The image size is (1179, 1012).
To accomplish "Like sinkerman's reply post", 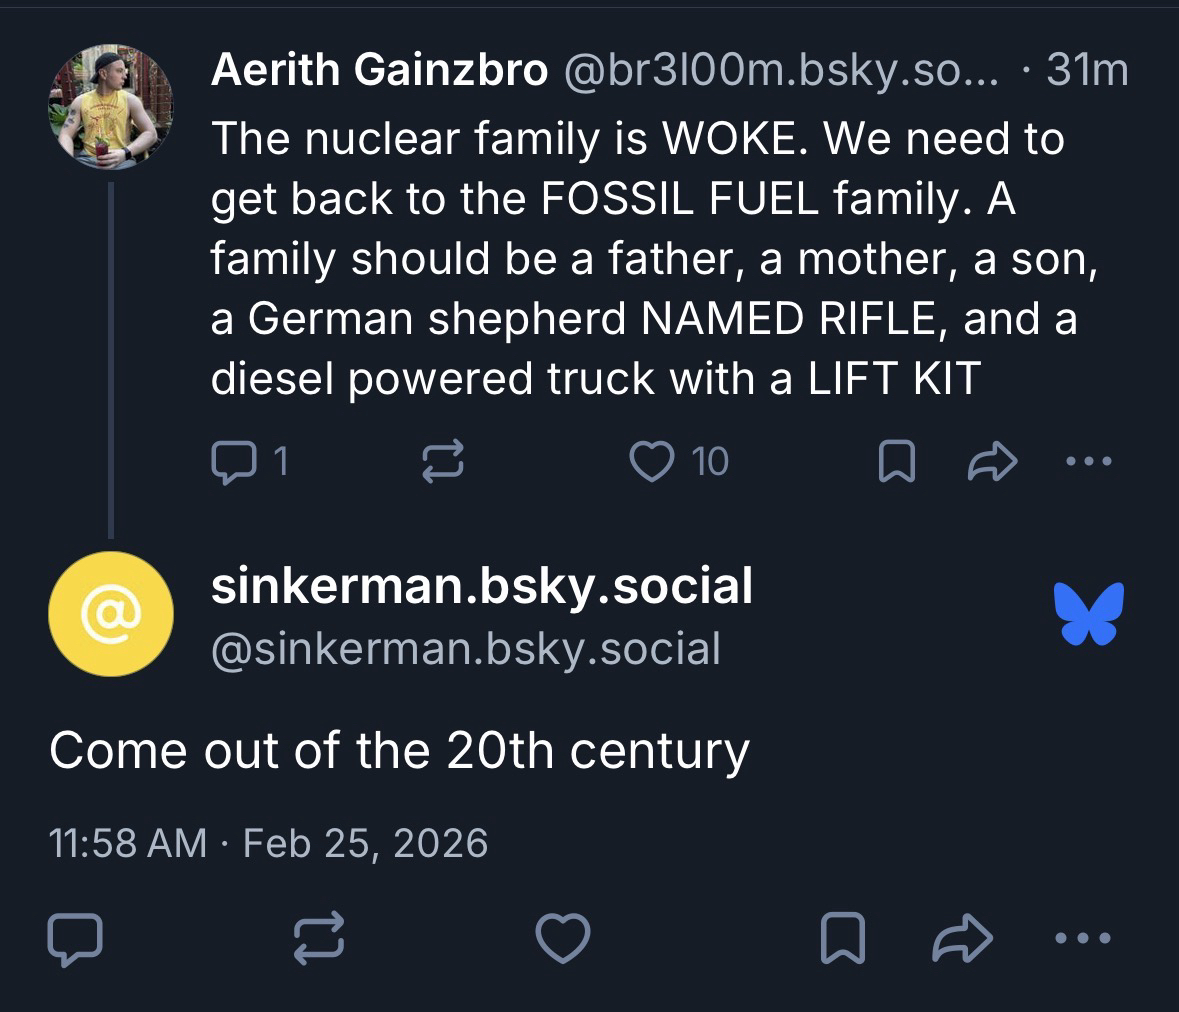I will coord(563,939).
